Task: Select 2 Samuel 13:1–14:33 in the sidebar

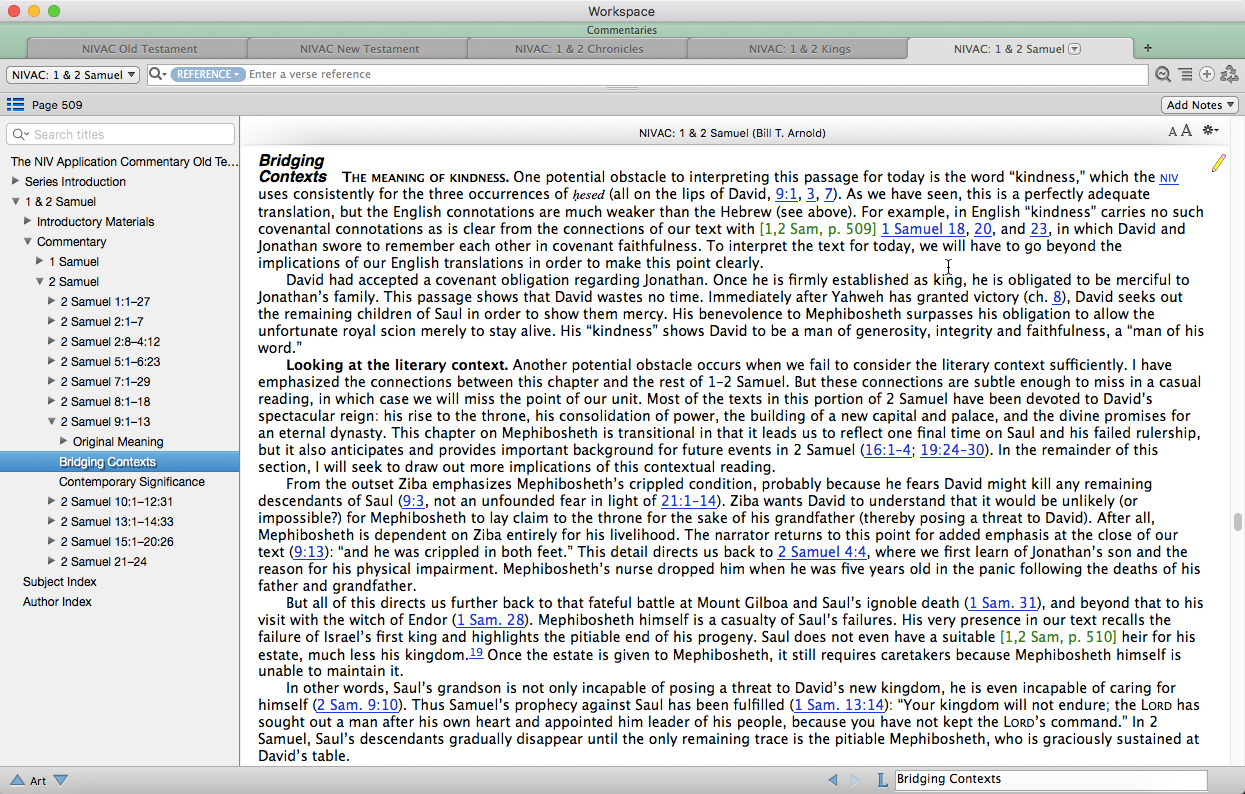Action: pyautogui.click(x=117, y=521)
